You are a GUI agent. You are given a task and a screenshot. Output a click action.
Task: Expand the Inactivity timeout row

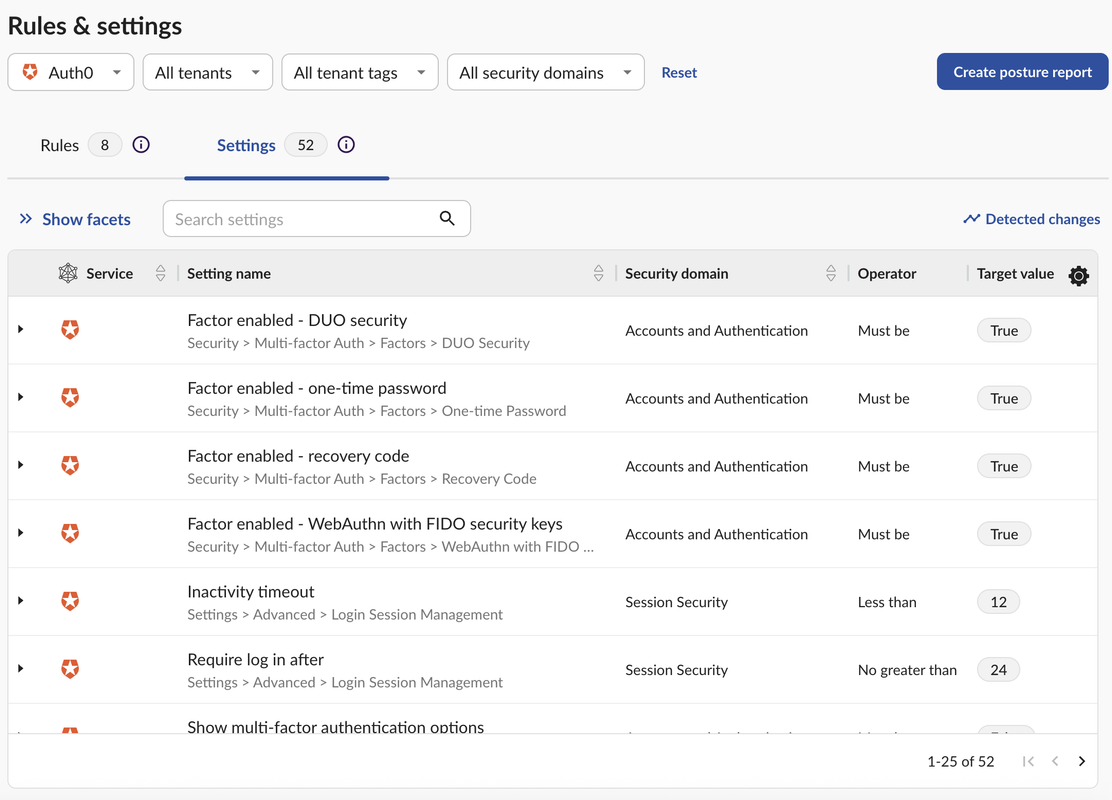point(21,601)
